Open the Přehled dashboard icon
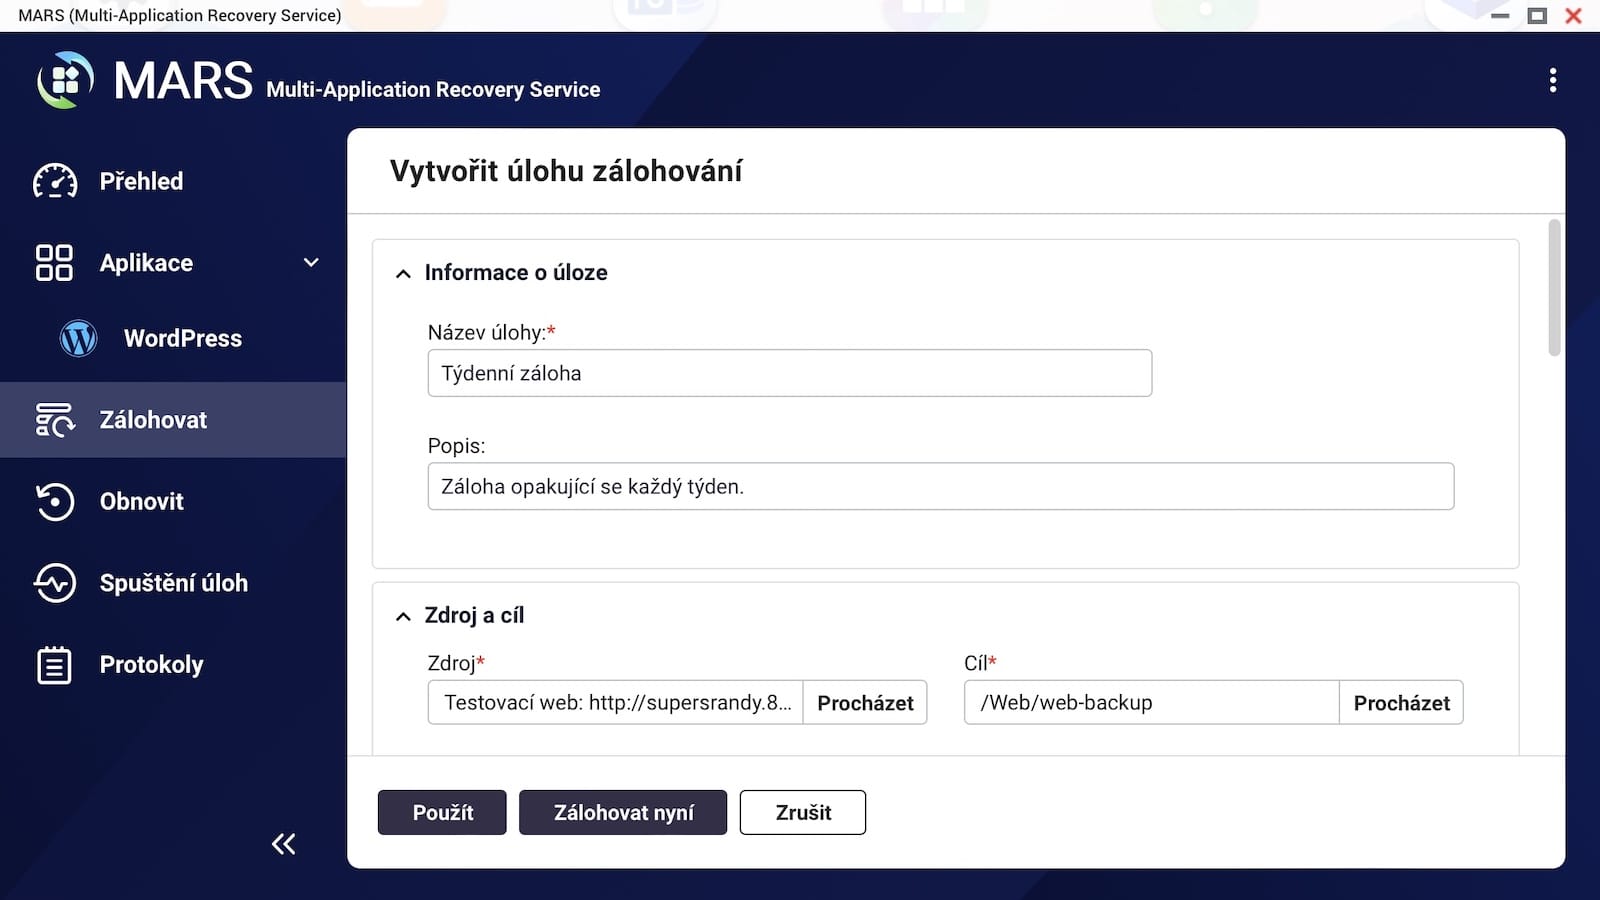 tap(55, 182)
